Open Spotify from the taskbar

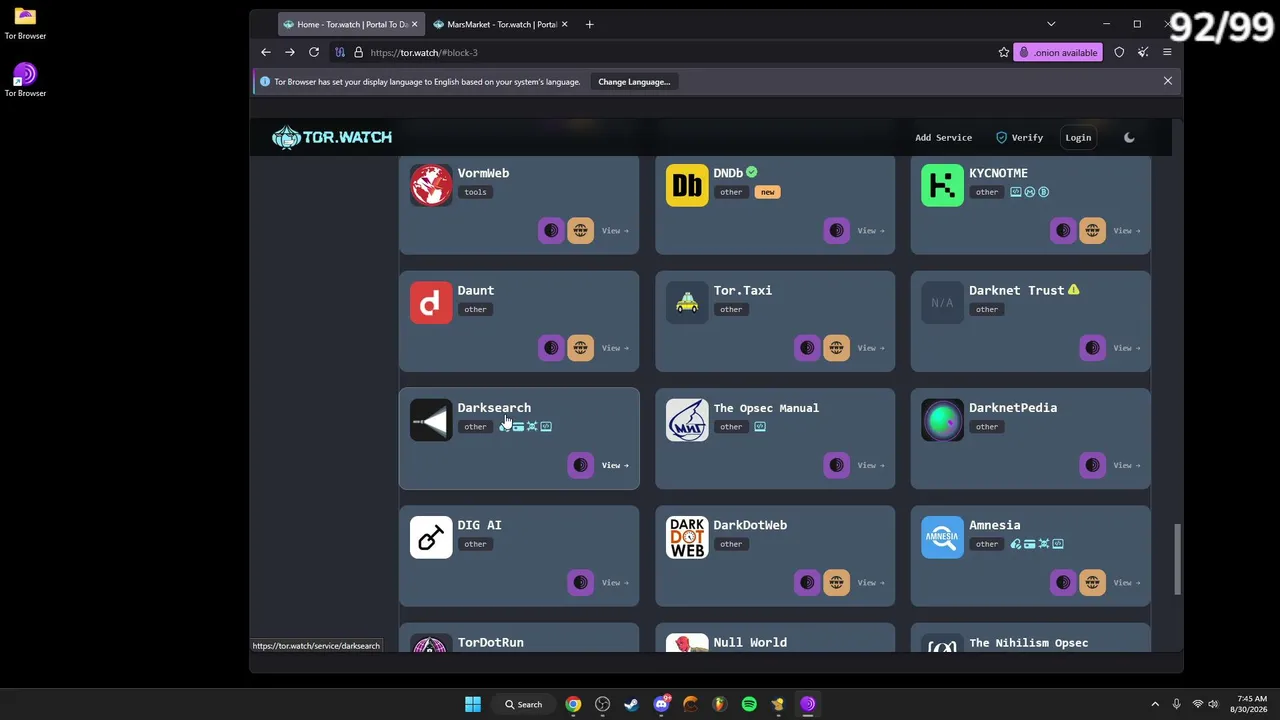click(749, 704)
